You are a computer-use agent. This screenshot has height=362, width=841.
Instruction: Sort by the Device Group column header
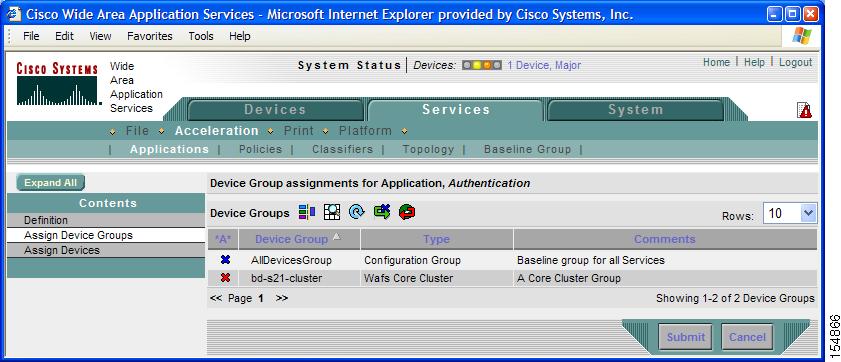(x=291, y=239)
